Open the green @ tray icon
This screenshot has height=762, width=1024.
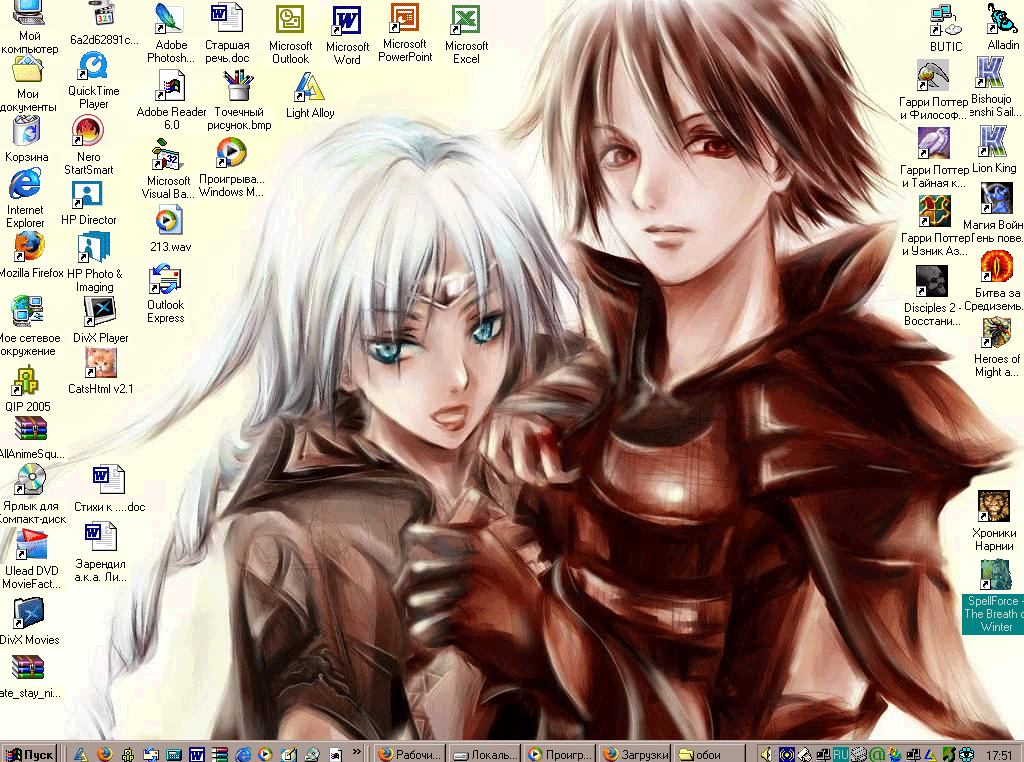pyautogui.click(x=876, y=755)
